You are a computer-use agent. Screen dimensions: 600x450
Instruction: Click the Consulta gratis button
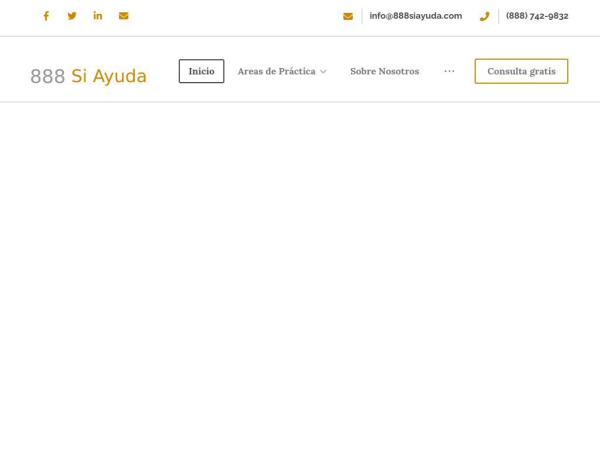tap(521, 71)
